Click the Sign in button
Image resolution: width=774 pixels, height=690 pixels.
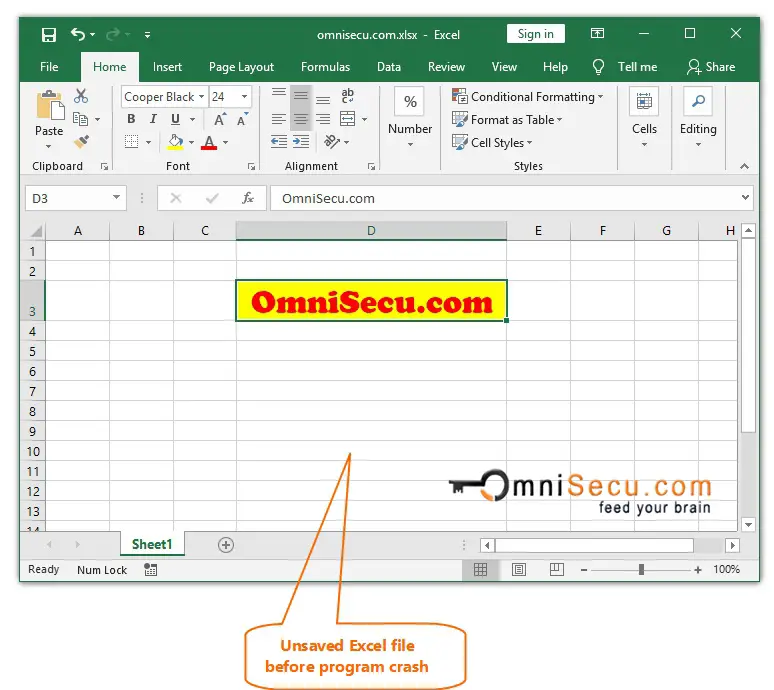pyautogui.click(x=536, y=34)
